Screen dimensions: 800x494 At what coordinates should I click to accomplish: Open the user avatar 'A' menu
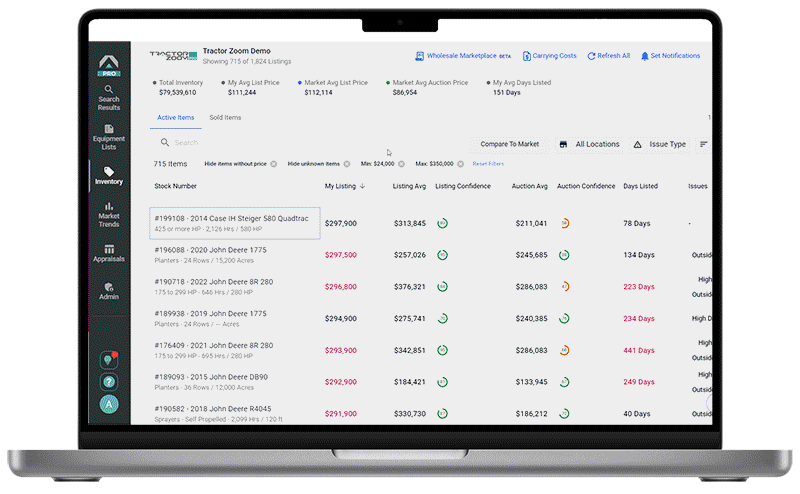click(109, 404)
